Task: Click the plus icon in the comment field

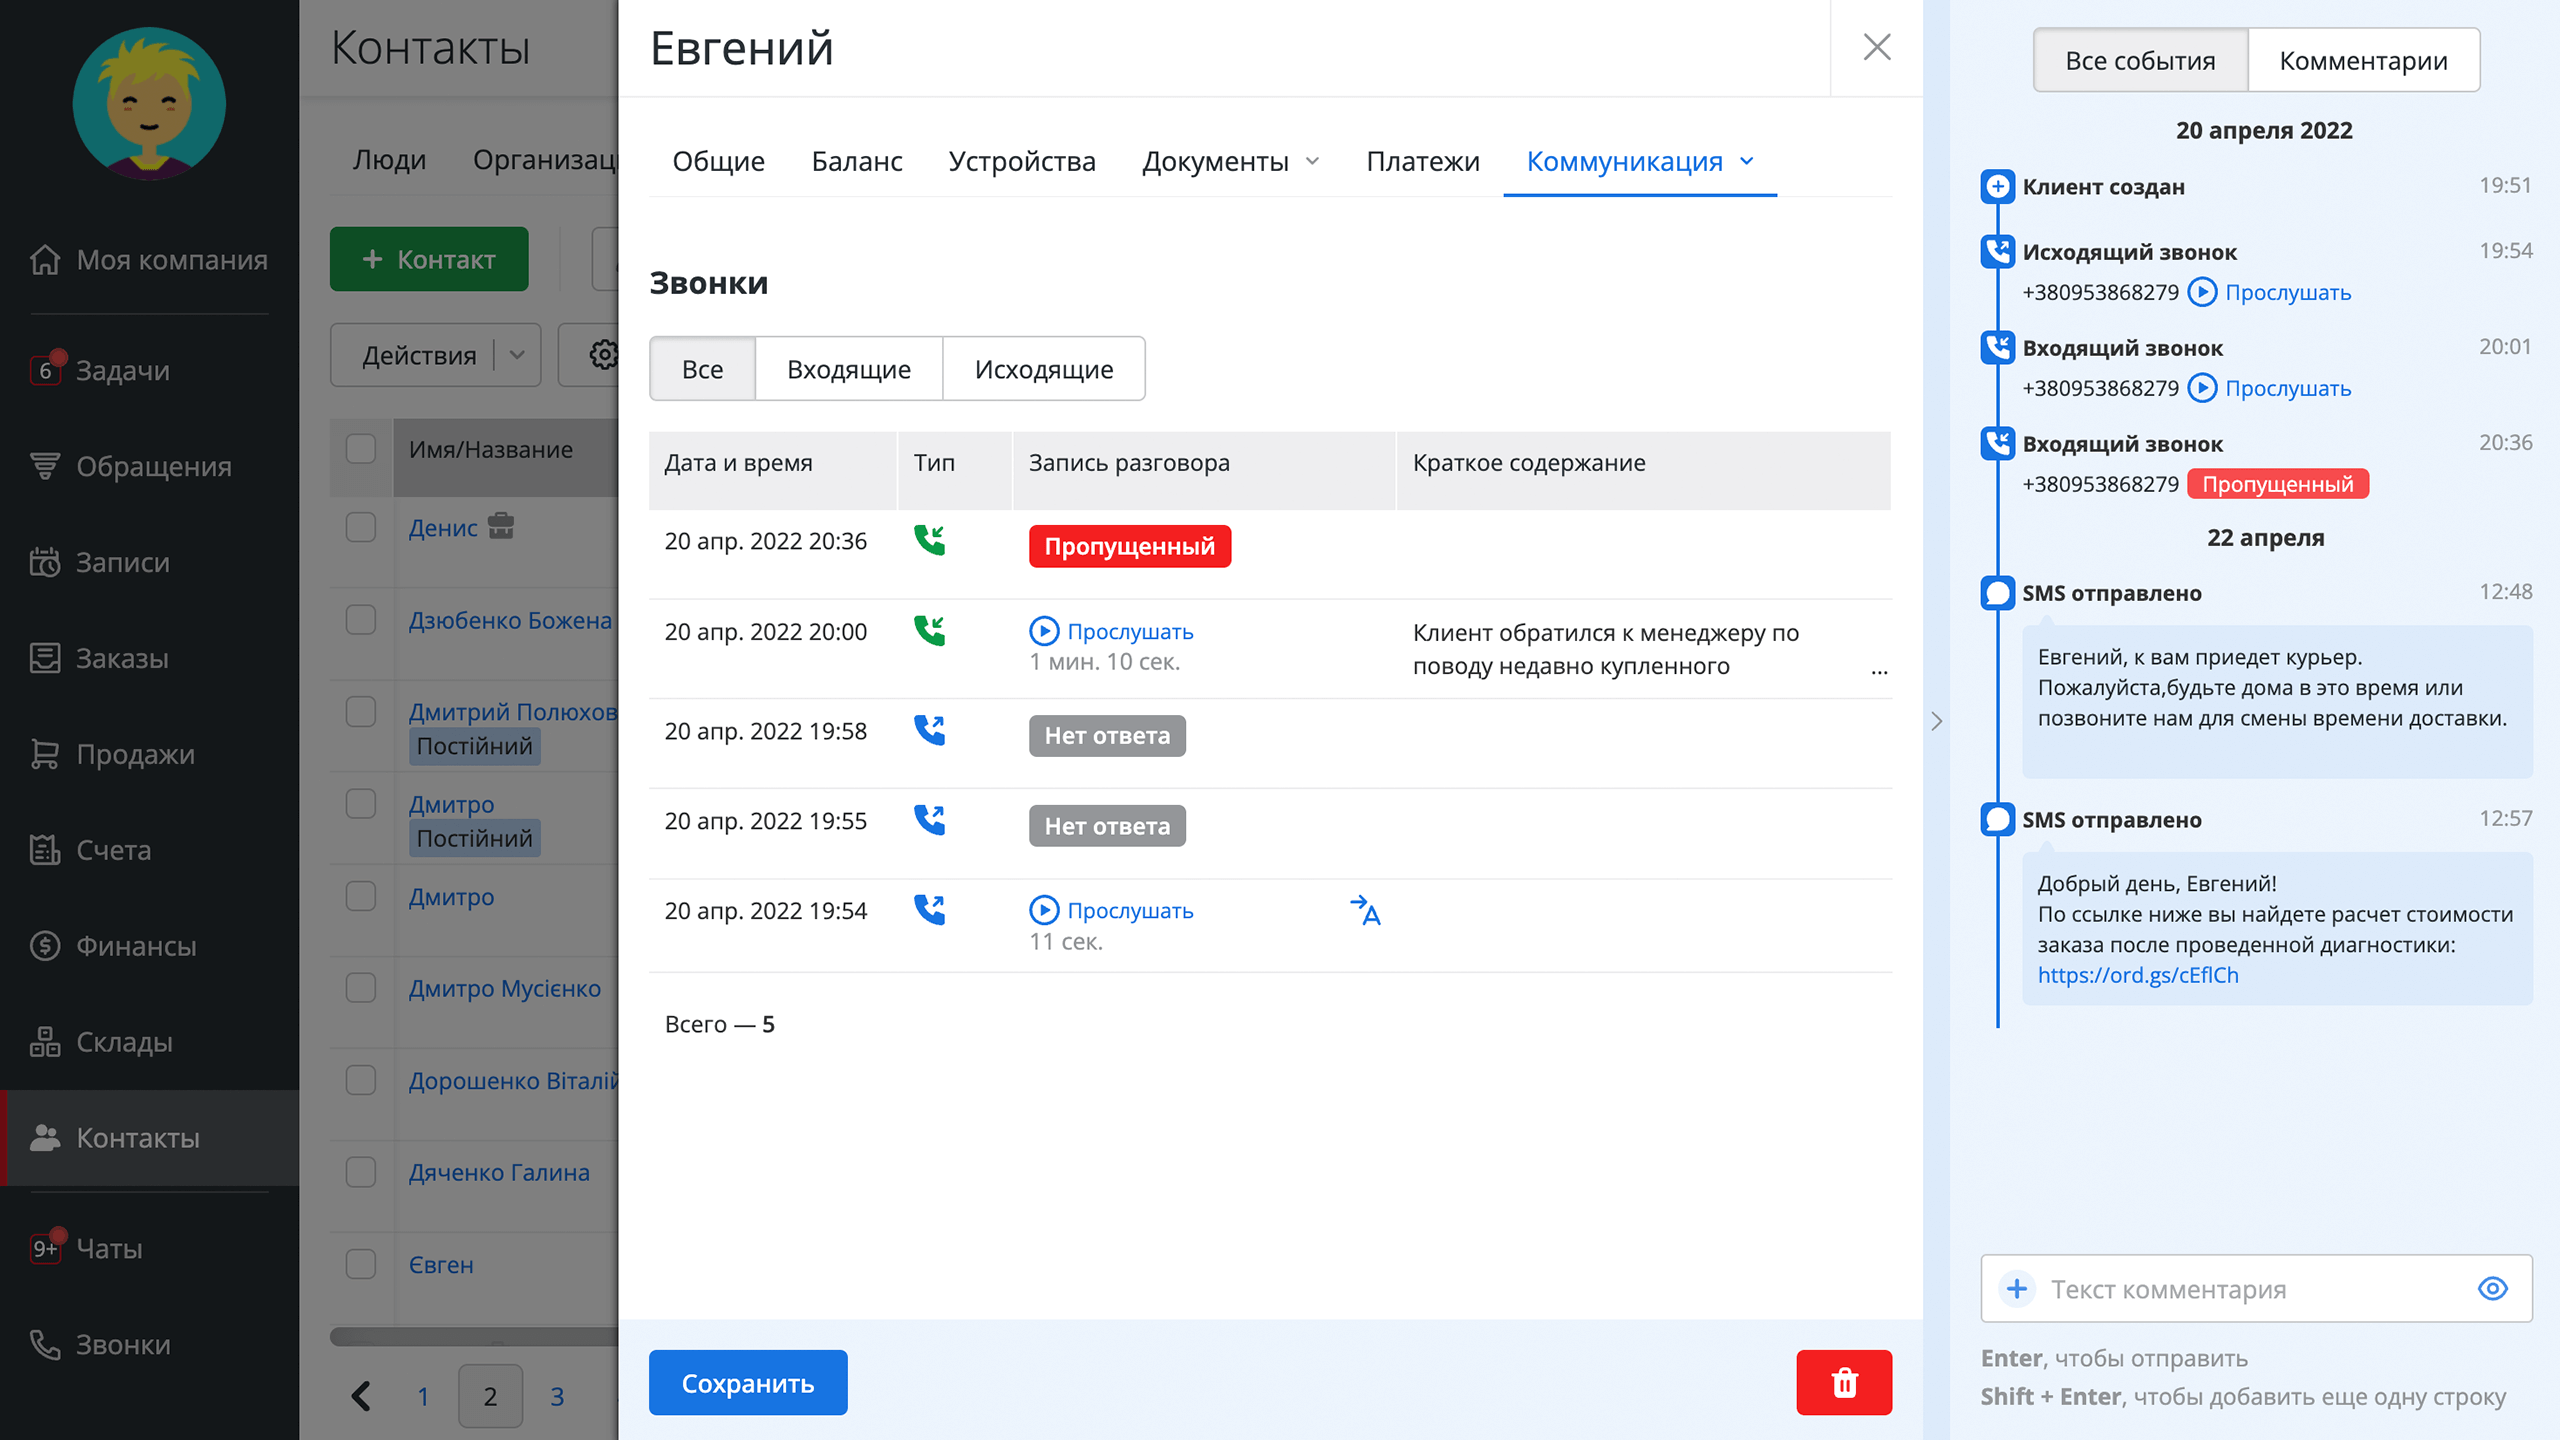Action: click(2017, 1289)
